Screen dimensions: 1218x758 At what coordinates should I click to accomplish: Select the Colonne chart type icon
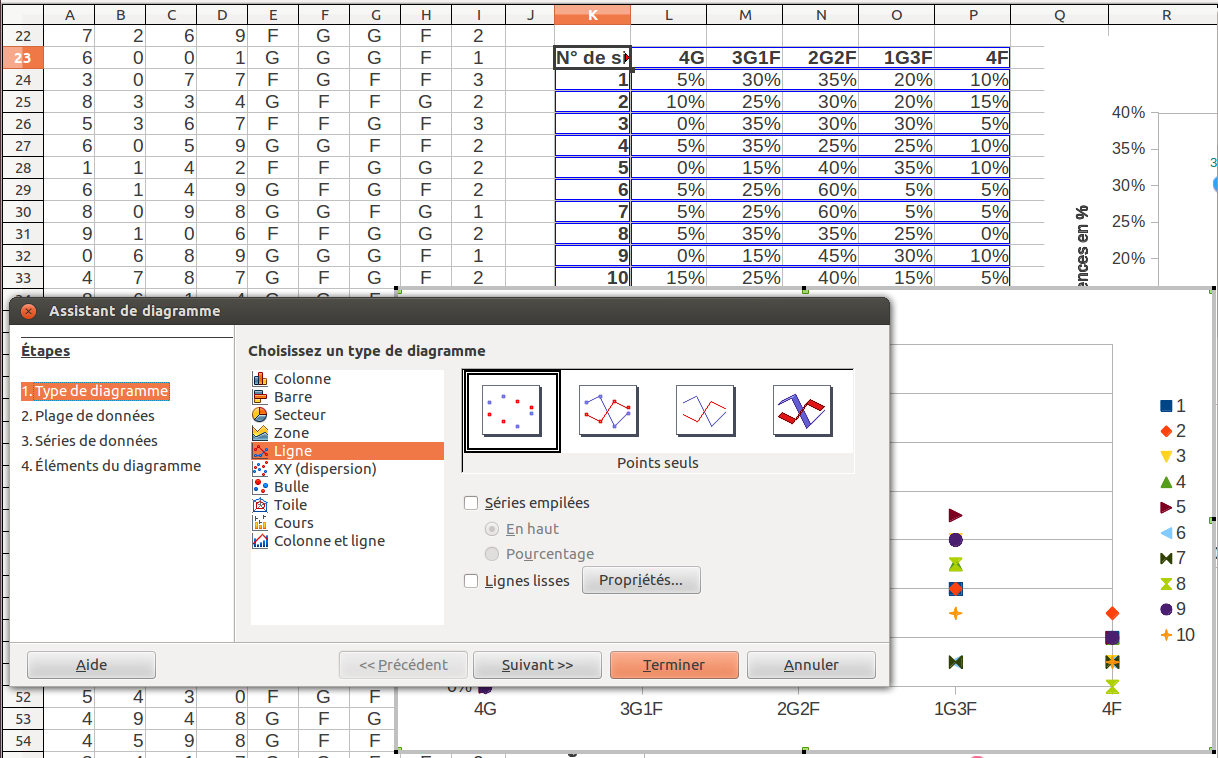coord(260,379)
